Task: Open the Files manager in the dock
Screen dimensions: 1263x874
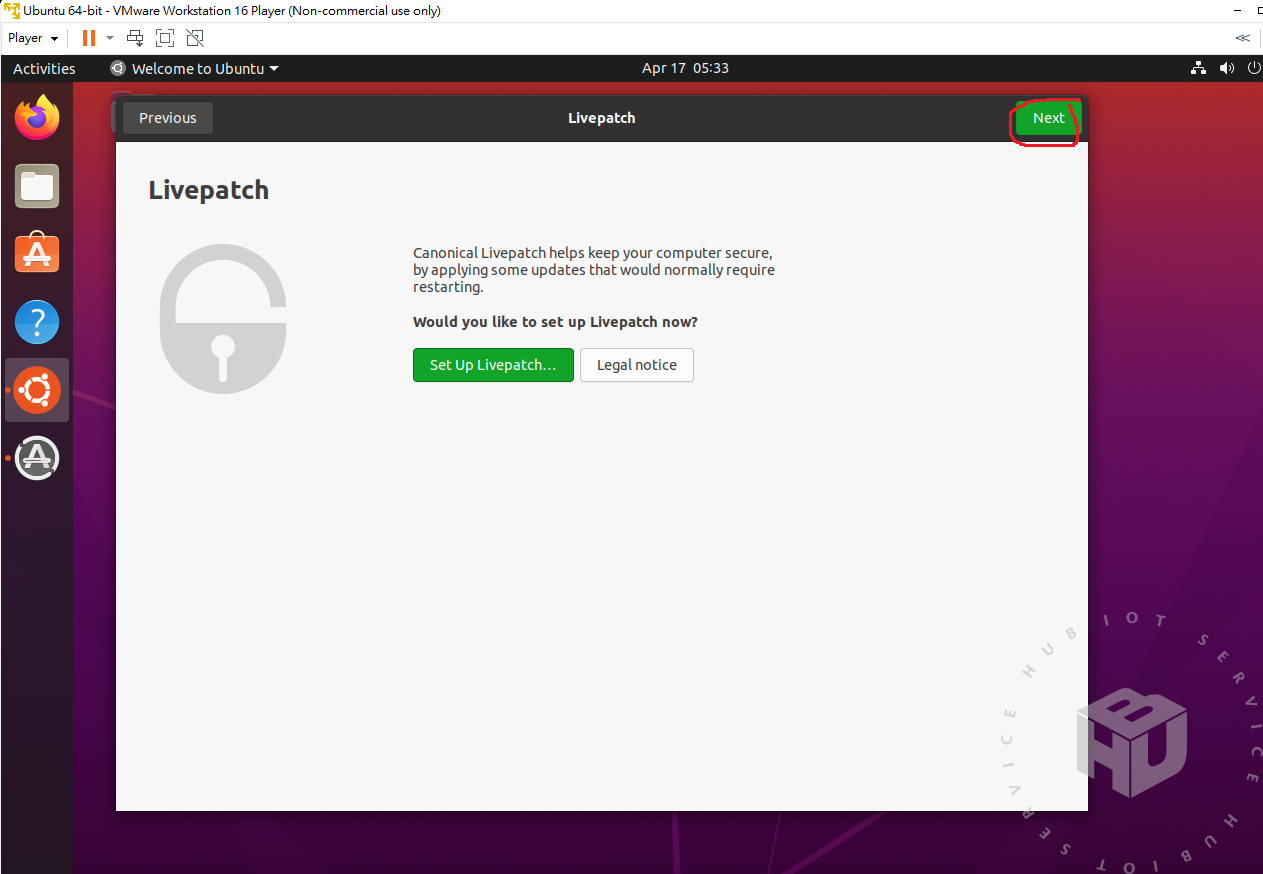Action: [x=37, y=186]
